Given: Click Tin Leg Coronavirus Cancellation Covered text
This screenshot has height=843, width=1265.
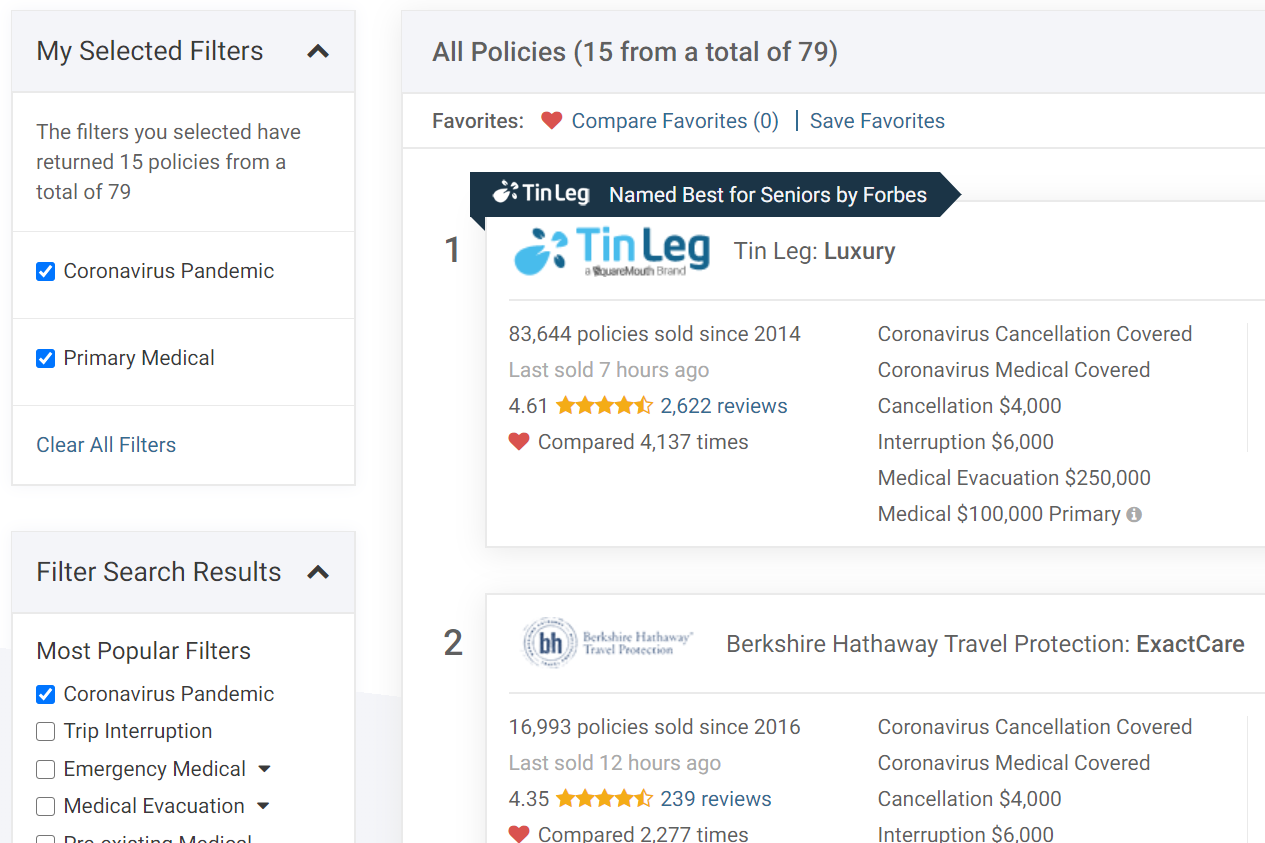Looking at the screenshot, I should click(x=1035, y=334).
